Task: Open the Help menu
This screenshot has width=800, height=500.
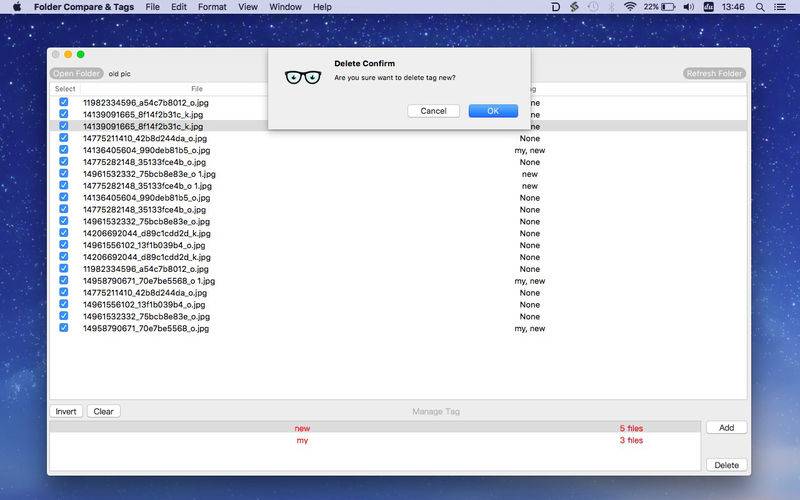Action: point(322,7)
